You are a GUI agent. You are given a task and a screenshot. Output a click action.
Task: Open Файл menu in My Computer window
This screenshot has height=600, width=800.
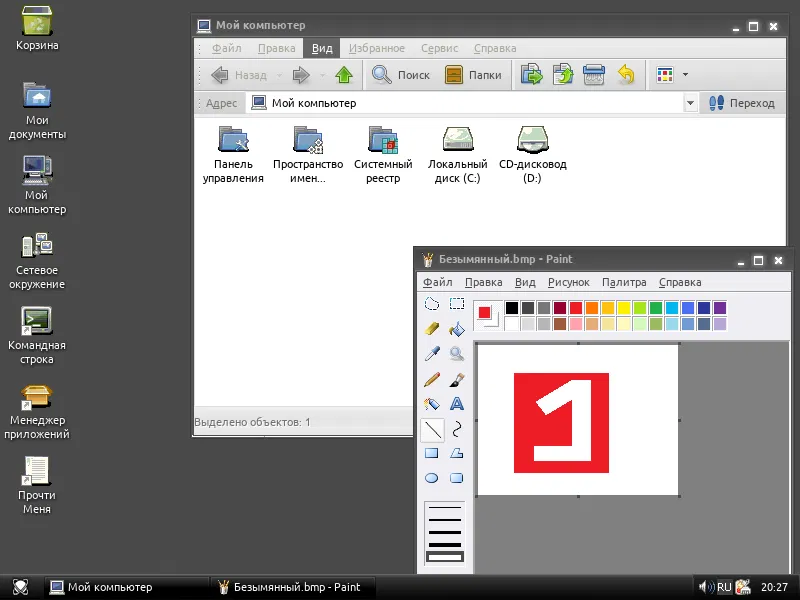(227, 48)
